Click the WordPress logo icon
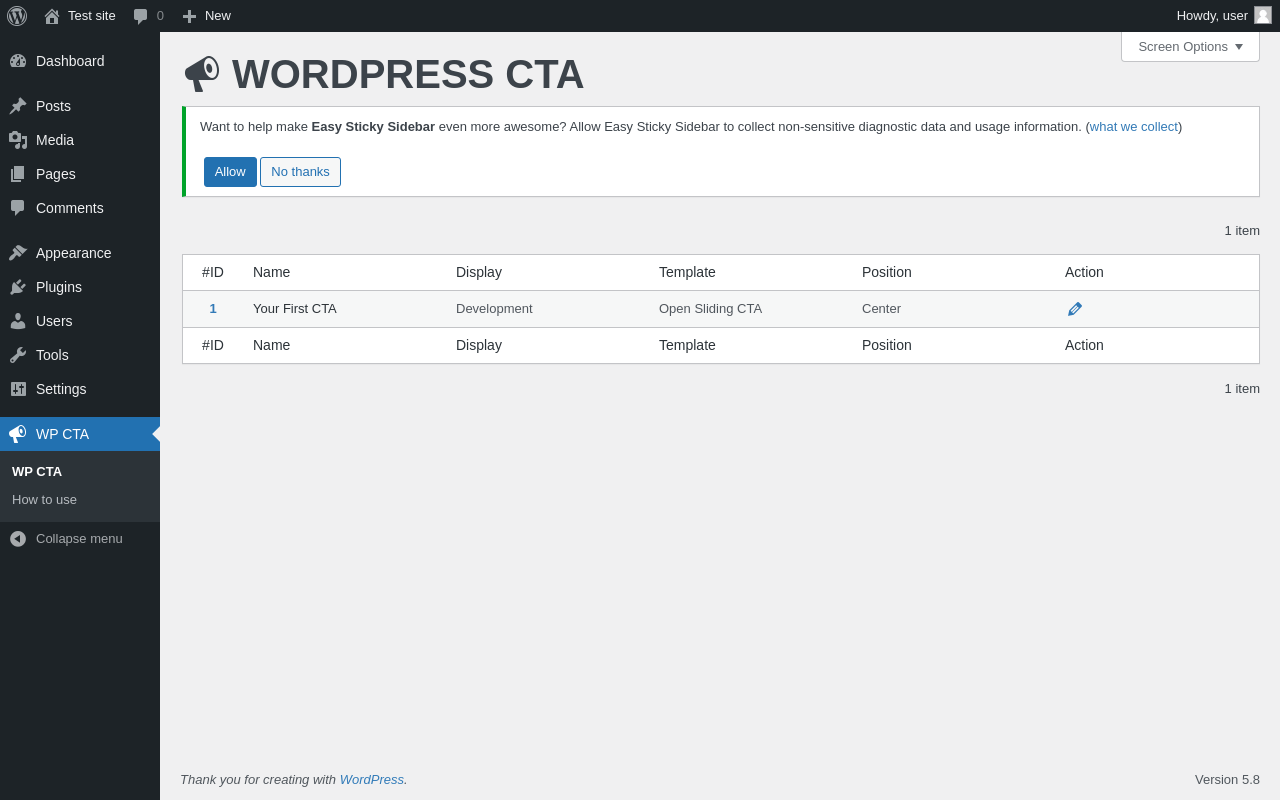Image resolution: width=1280 pixels, height=800 pixels. (x=17, y=16)
